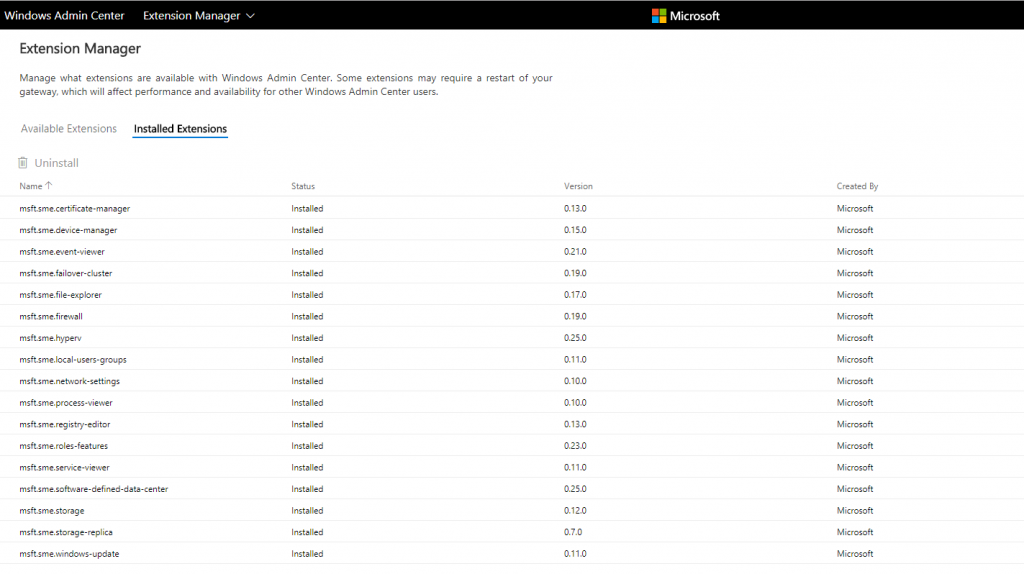Image resolution: width=1024 pixels, height=574 pixels.
Task: Select the msft.sme.device-manager extension
Action: tap(69, 230)
